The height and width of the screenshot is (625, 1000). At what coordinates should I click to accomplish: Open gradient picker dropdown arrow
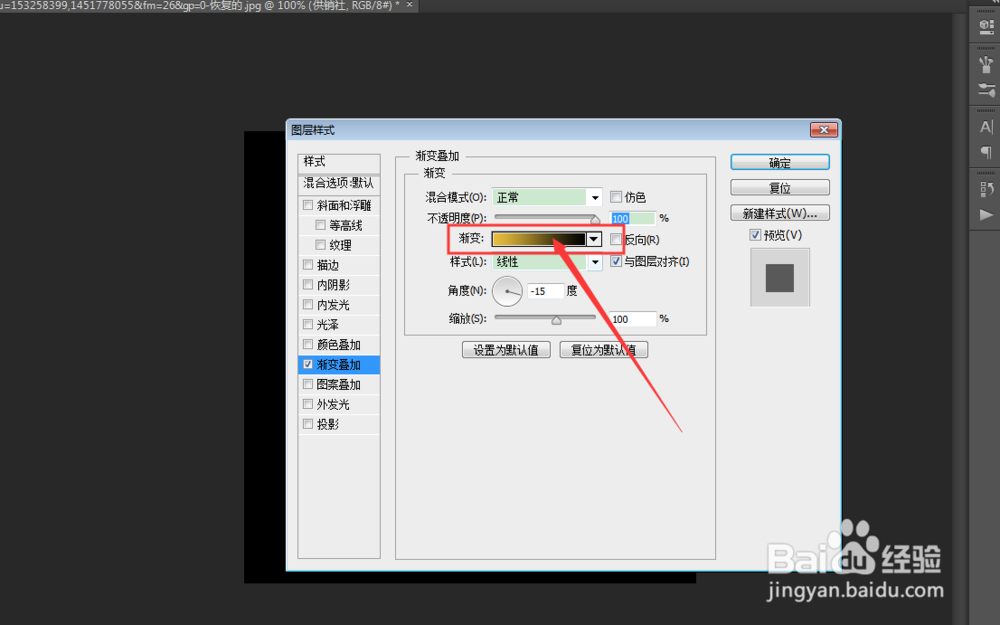tap(594, 239)
